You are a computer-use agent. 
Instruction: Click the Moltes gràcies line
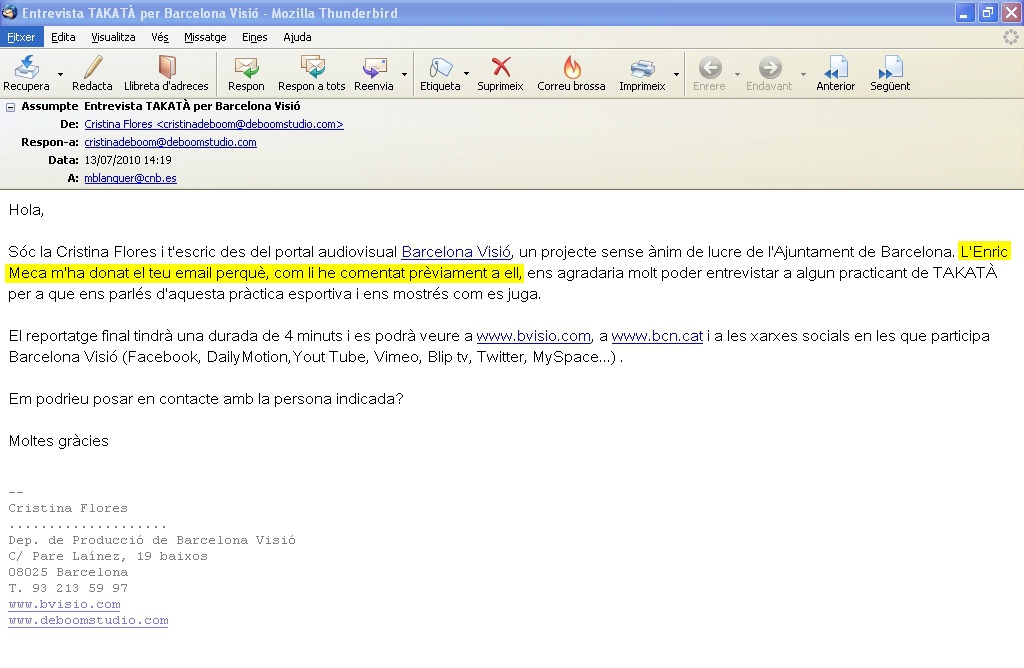[59, 441]
